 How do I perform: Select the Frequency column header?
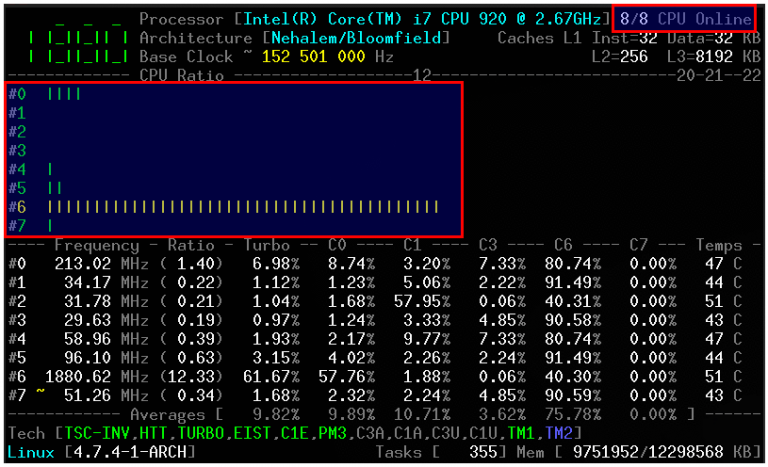(97, 245)
